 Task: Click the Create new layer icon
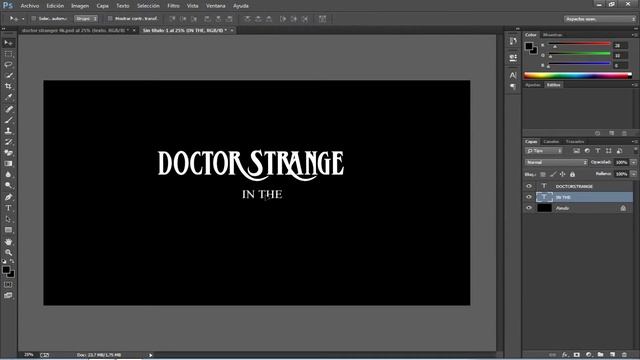[x=612, y=355]
